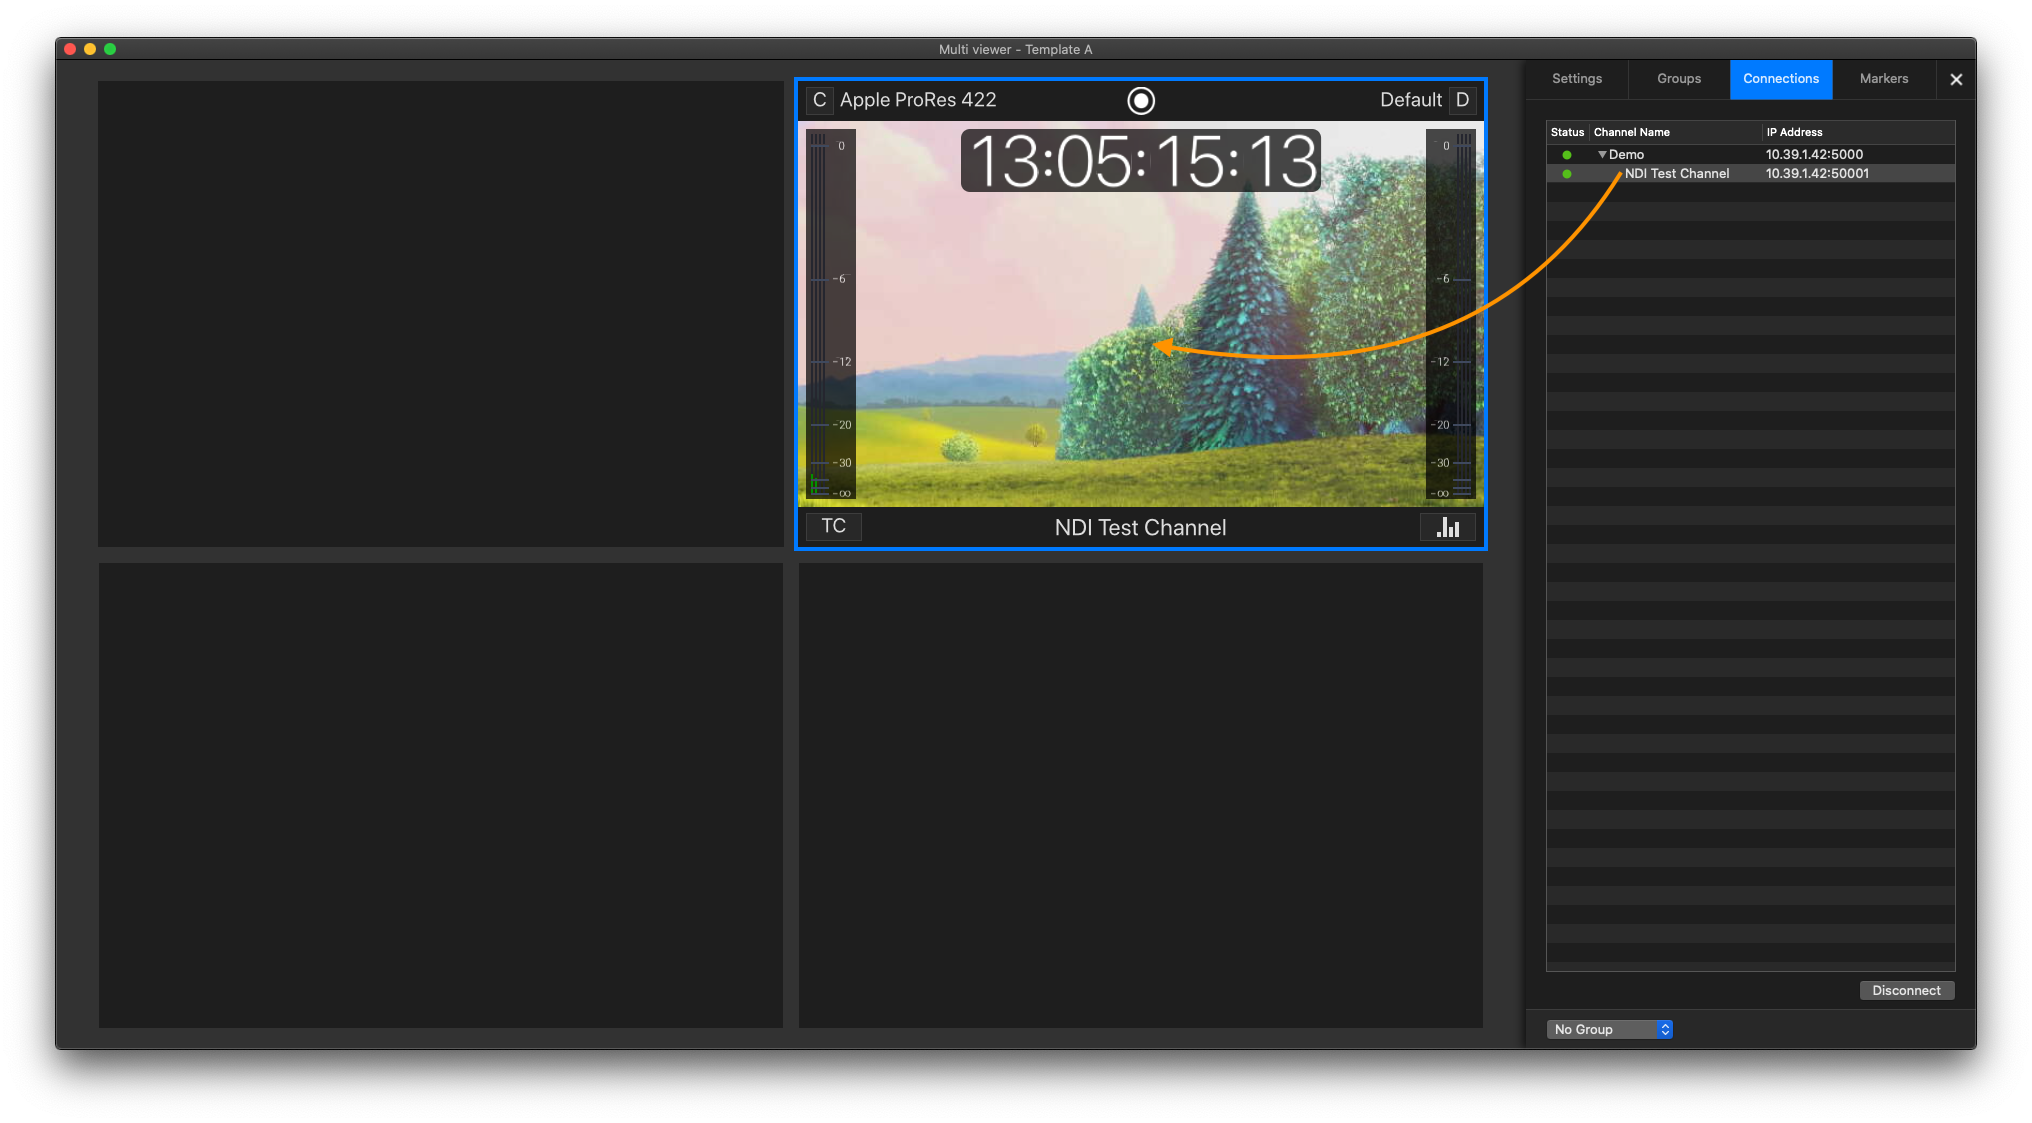The height and width of the screenshot is (1123, 2032).
Task: Click the green status dot for Demo
Action: pyautogui.click(x=1567, y=155)
